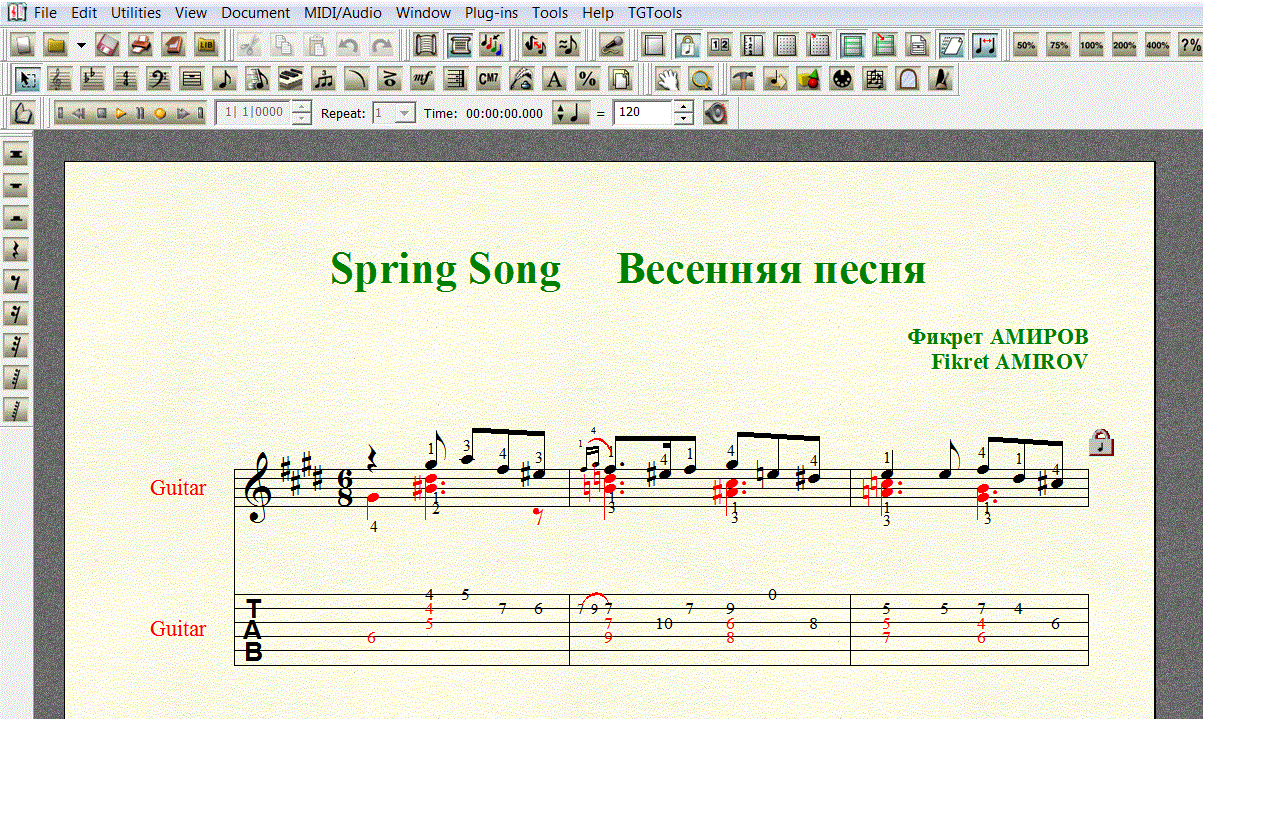This screenshot has height=817, width=1274.
Task: Choose the Key Signature tool
Action: click(x=93, y=79)
